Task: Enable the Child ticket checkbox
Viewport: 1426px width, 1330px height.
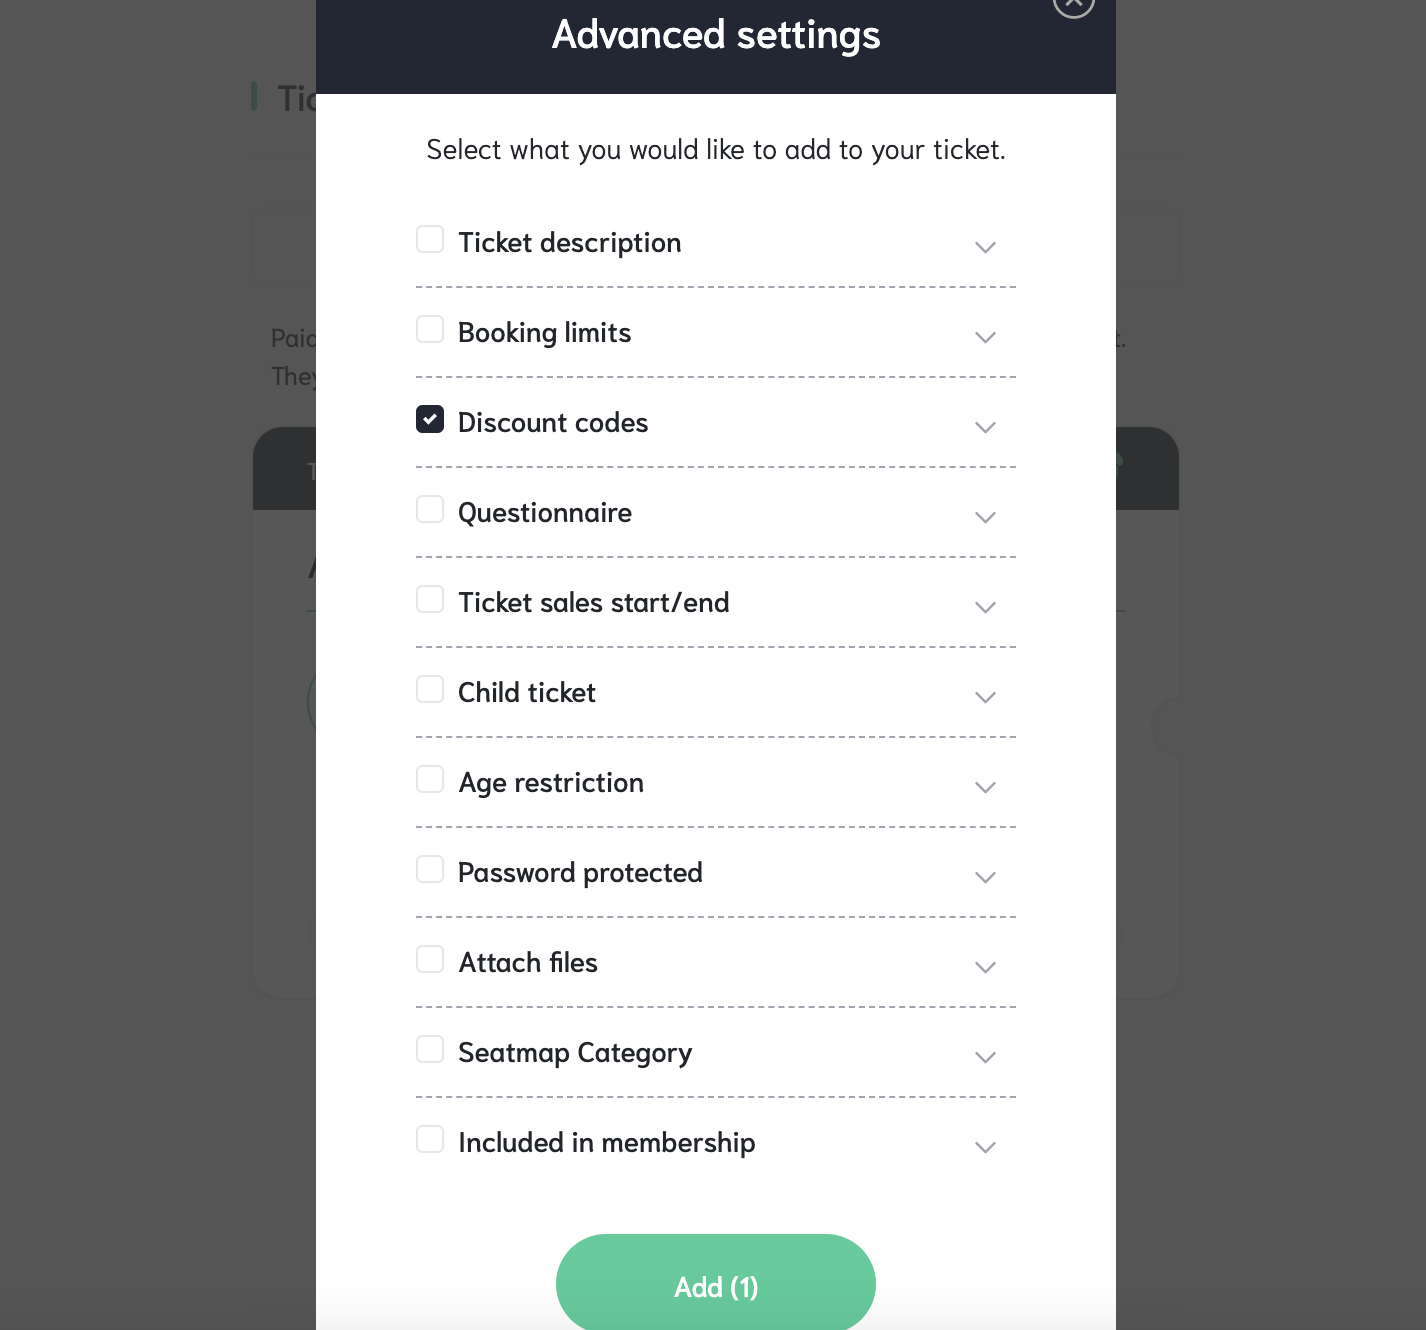Action: (430, 689)
